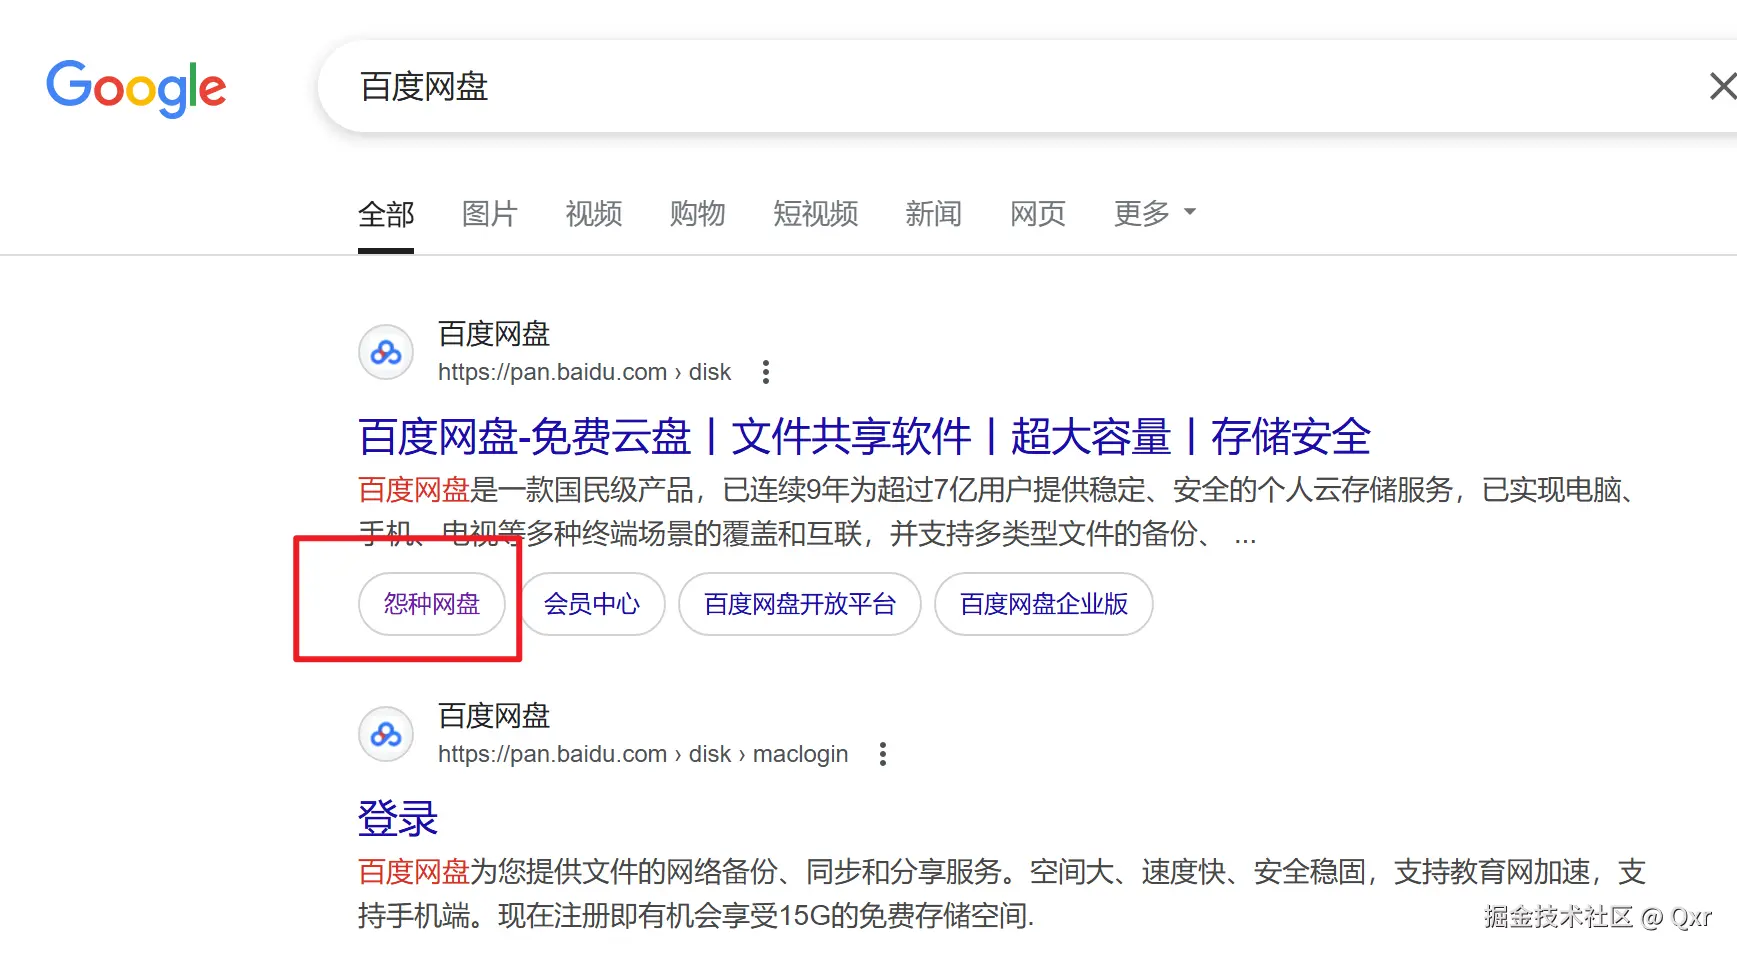Switch to the 图片 image search tab
This screenshot has width=1737, height=956.
[489, 214]
